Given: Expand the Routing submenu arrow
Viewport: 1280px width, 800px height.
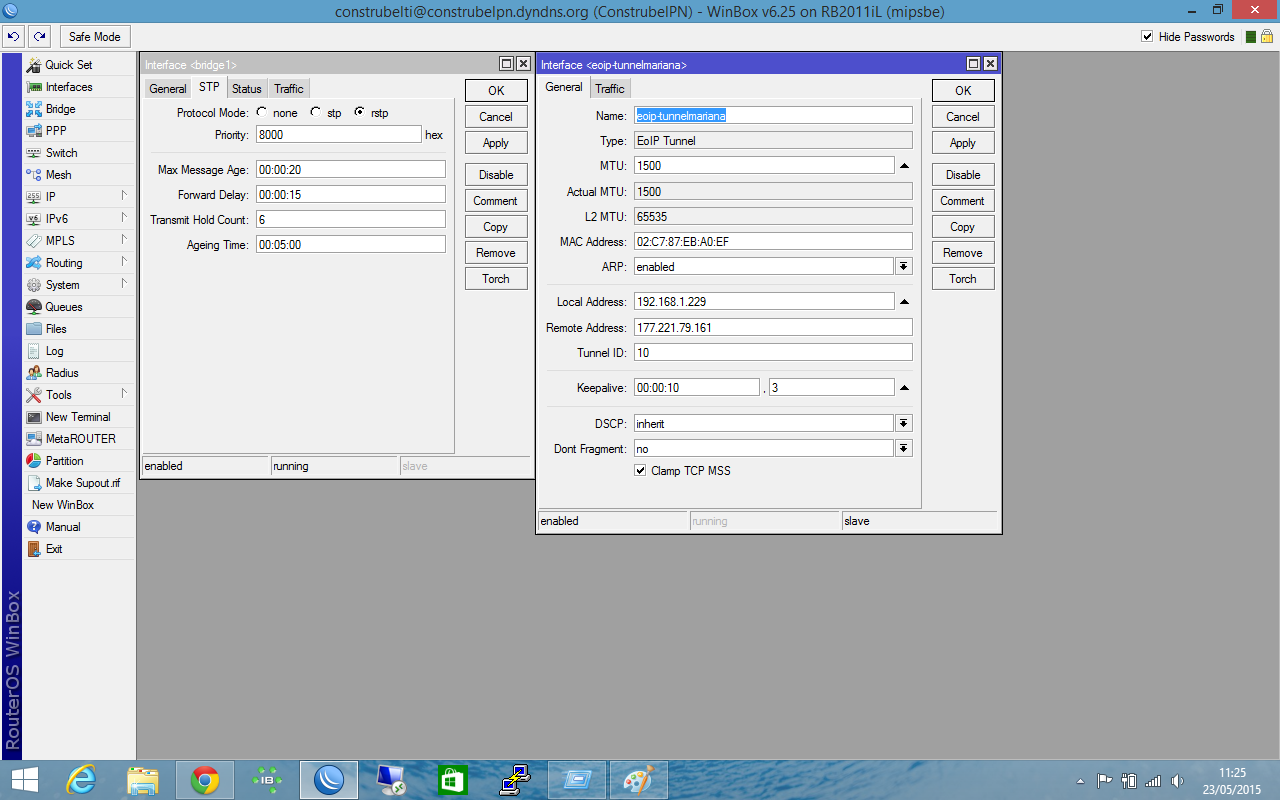Looking at the screenshot, I should coord(124,262).
